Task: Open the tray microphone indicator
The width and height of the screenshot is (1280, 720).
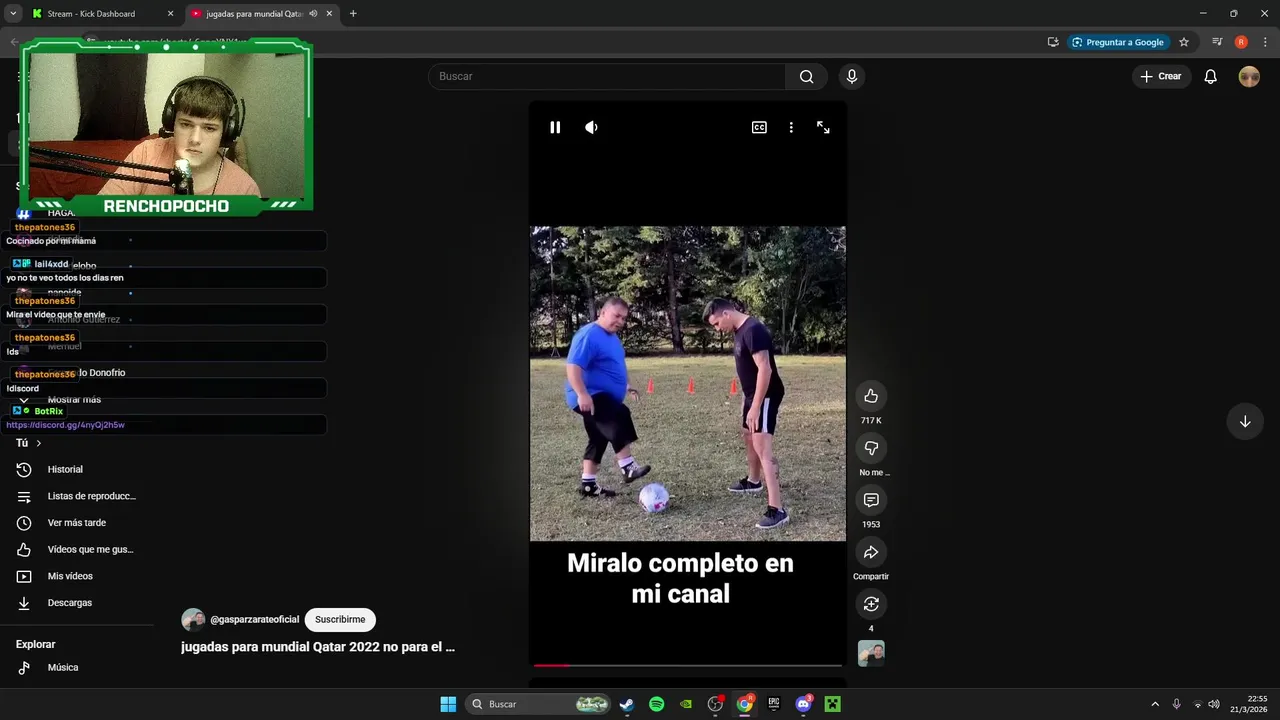Action: tap(1177, 704)
